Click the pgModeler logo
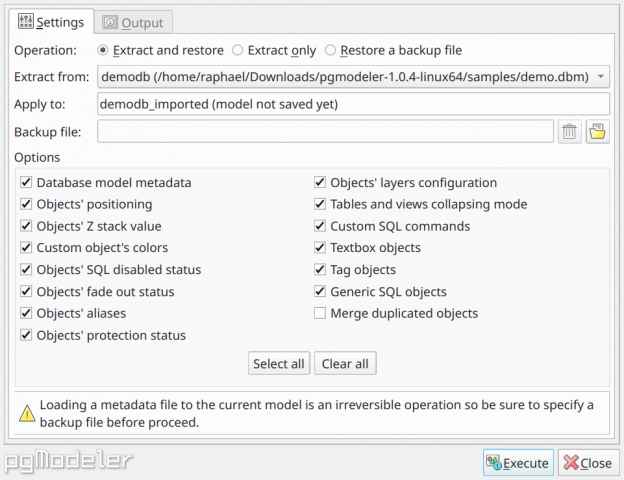Viewport: 624px width, 480px height. coord(68,461)
